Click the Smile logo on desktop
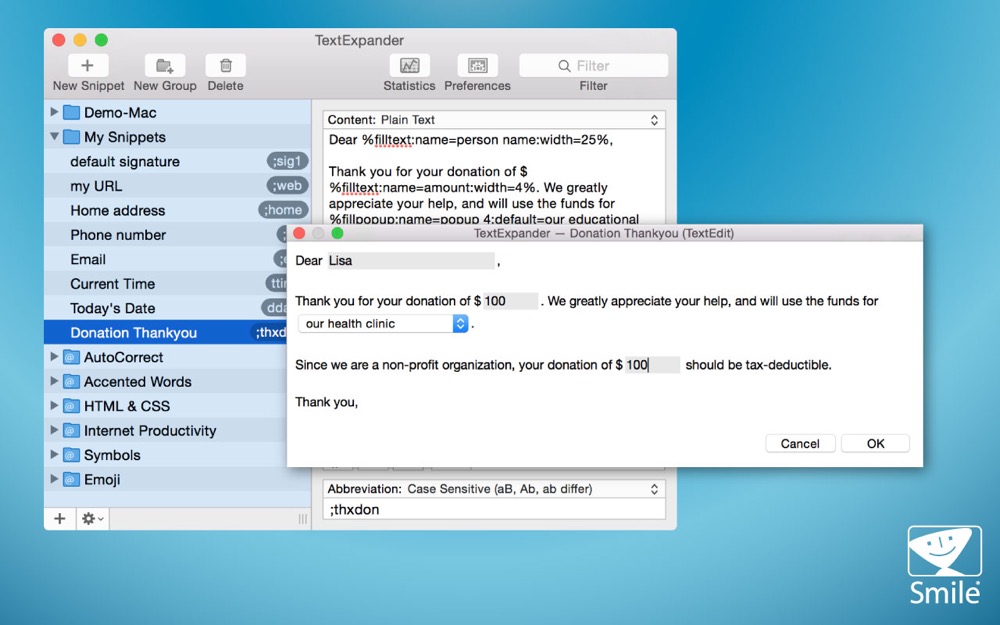1000x625 pixels. pyautogui.click(x=944, y=564)
